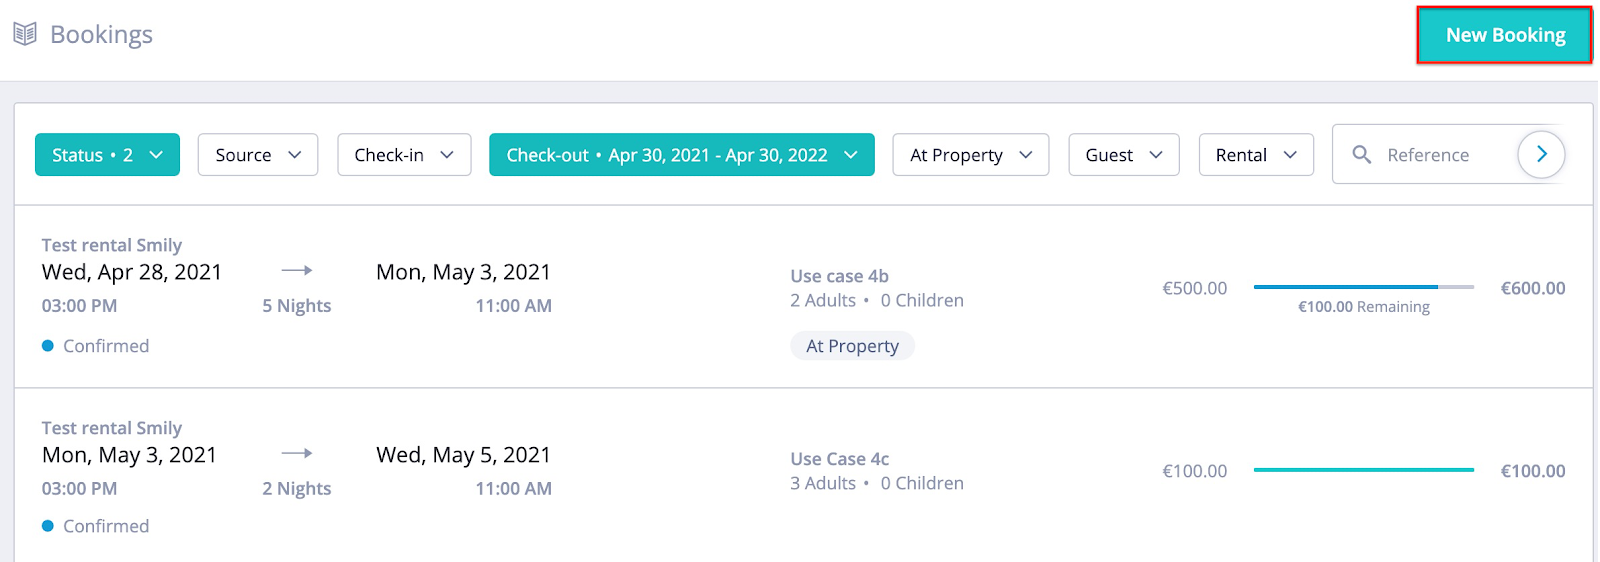
Task: Click the At Property tag on first booking
Action: 852,346
